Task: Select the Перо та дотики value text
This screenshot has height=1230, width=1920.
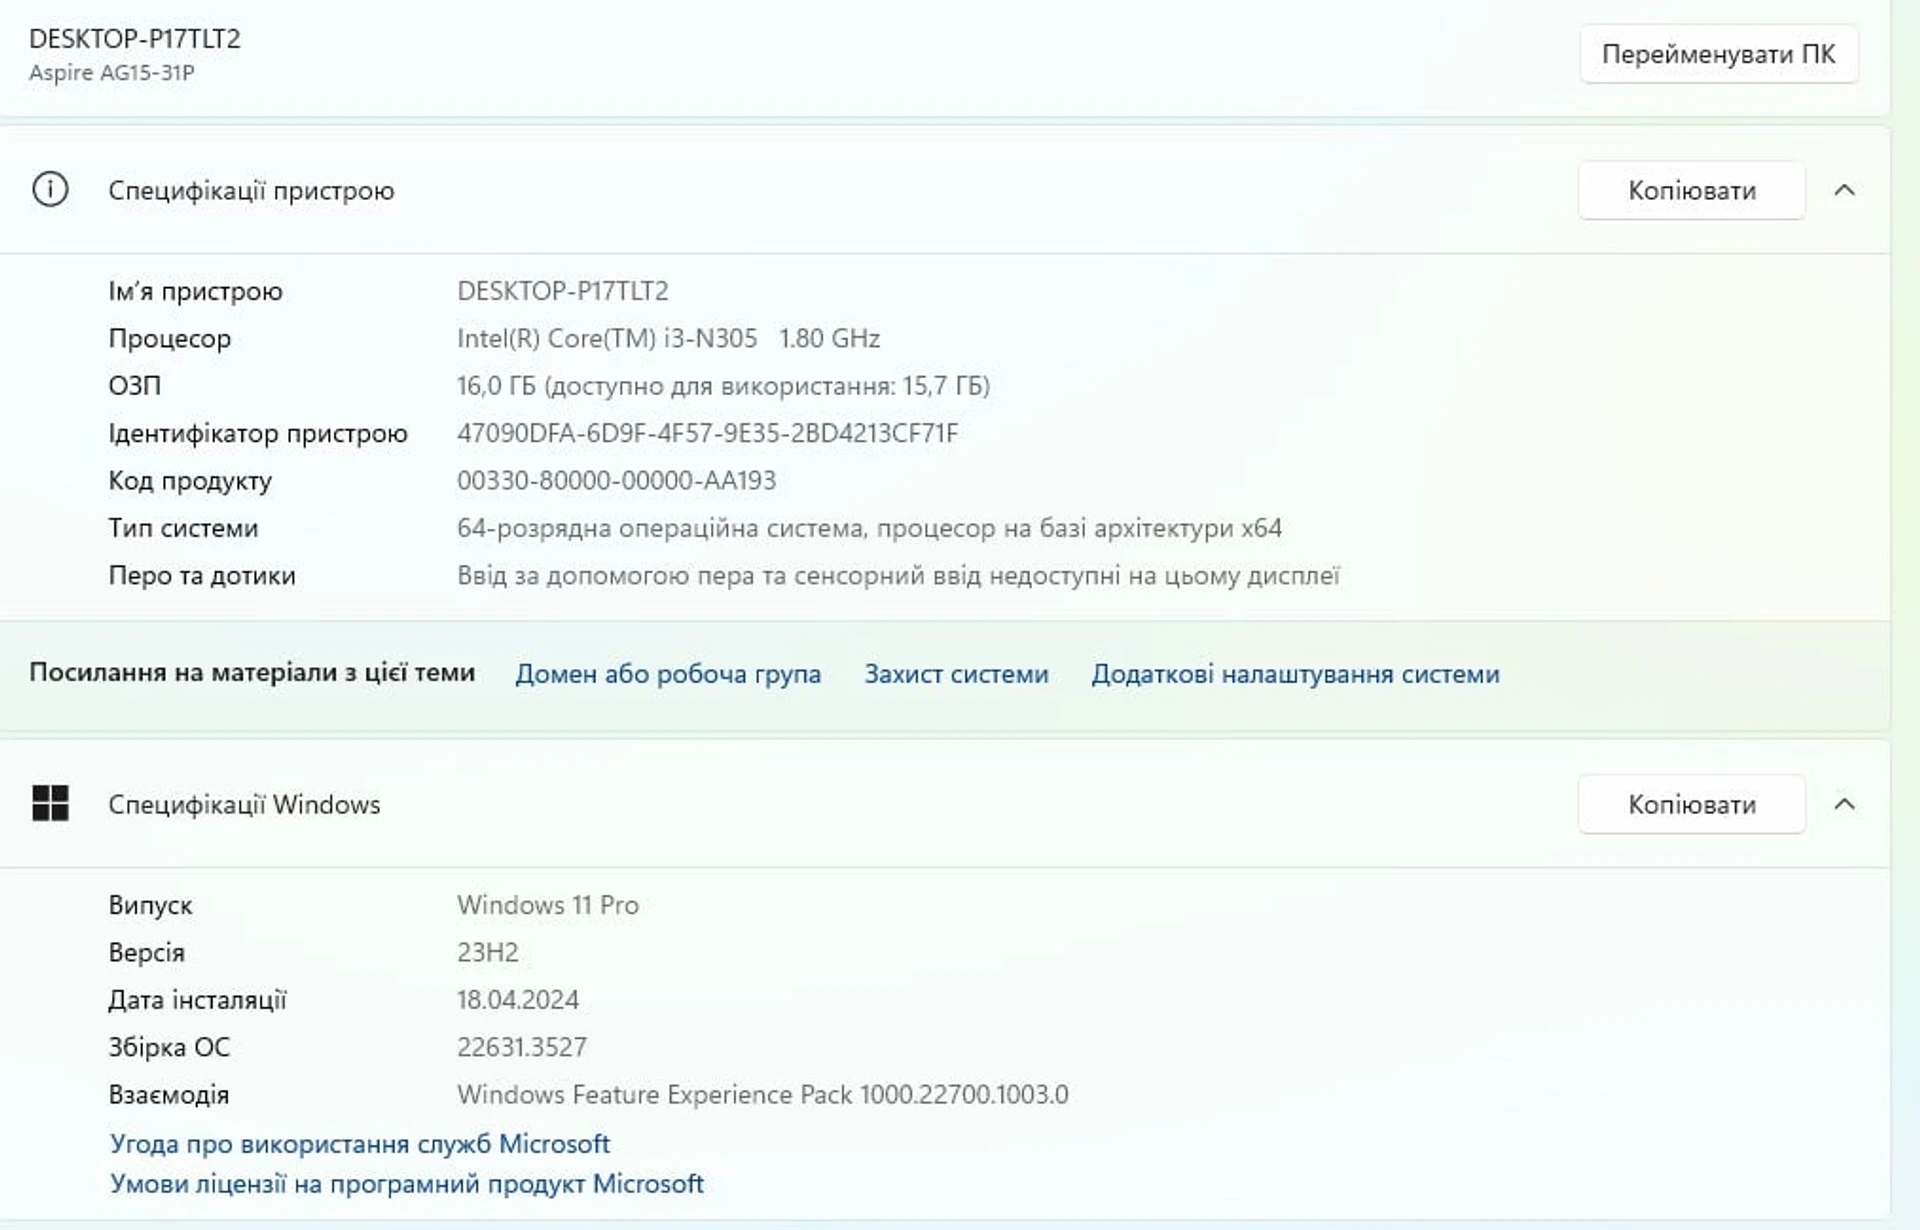Action: click(x=898, y=576)
